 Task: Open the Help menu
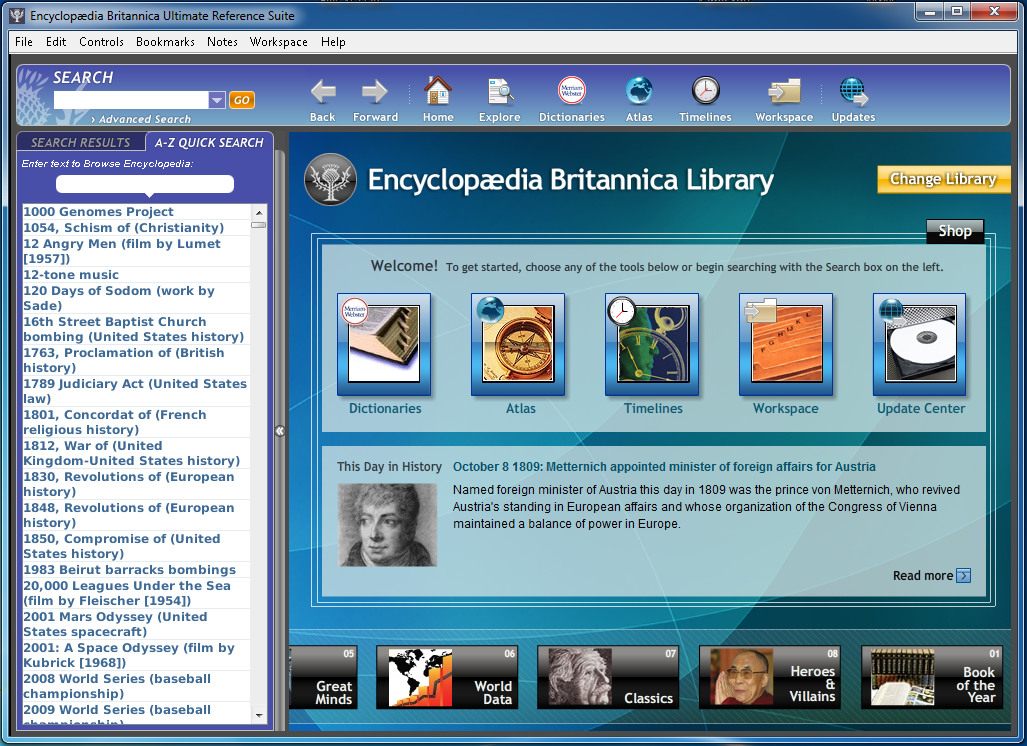(x=333, y=42)
